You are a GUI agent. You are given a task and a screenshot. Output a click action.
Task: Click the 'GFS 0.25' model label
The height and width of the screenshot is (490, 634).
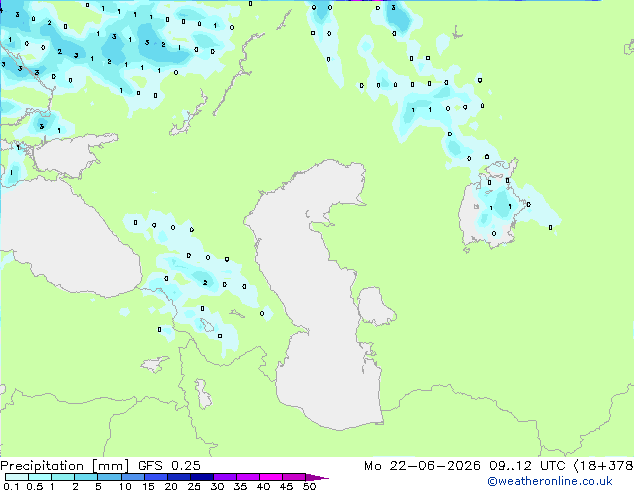[169, 466]
